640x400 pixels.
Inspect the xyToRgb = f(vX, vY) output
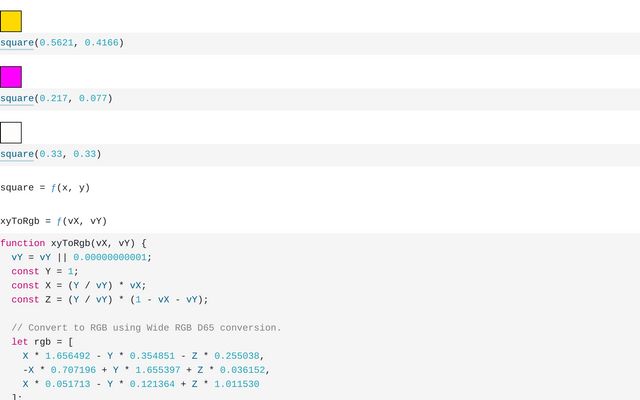(x=53, y=221)
